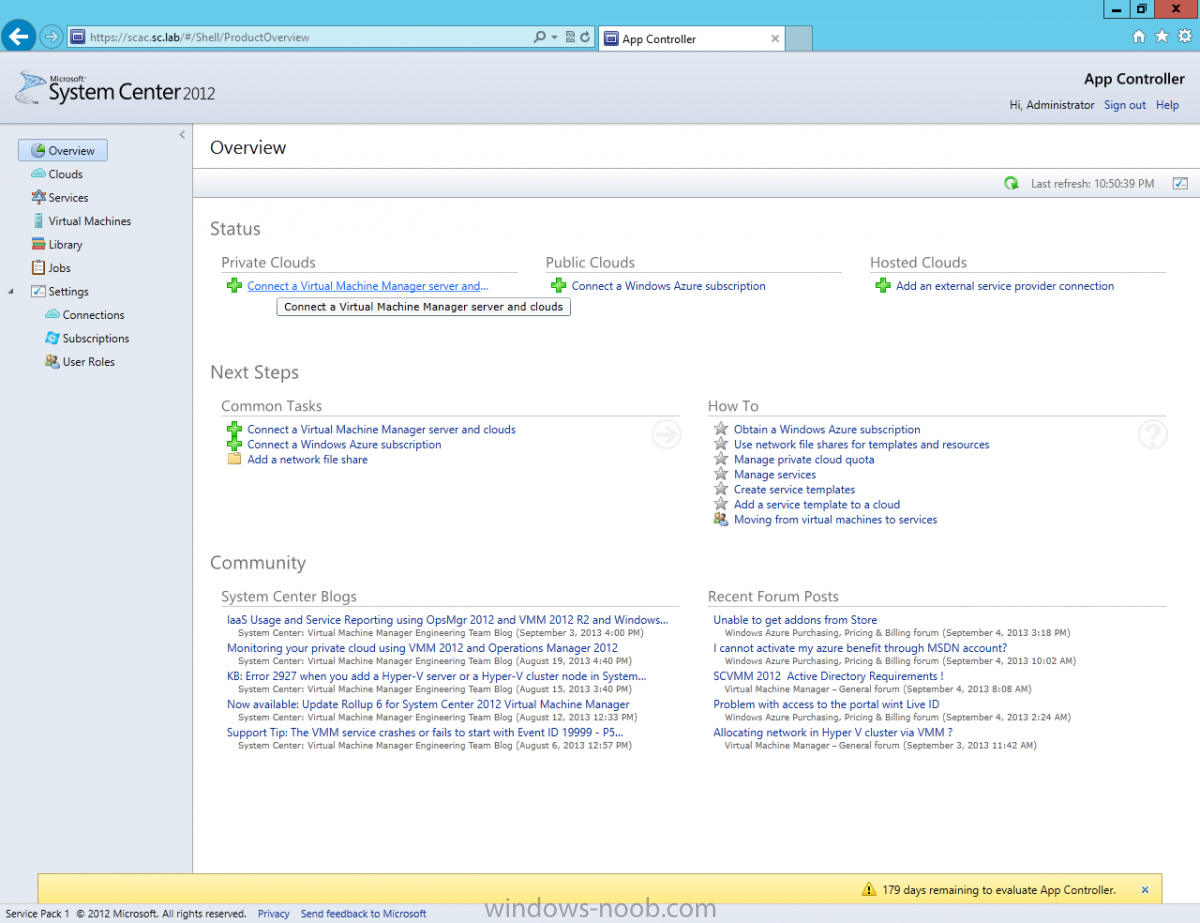
Task: Collapse the Settings tree node arrow
Action: click(12, 292)
